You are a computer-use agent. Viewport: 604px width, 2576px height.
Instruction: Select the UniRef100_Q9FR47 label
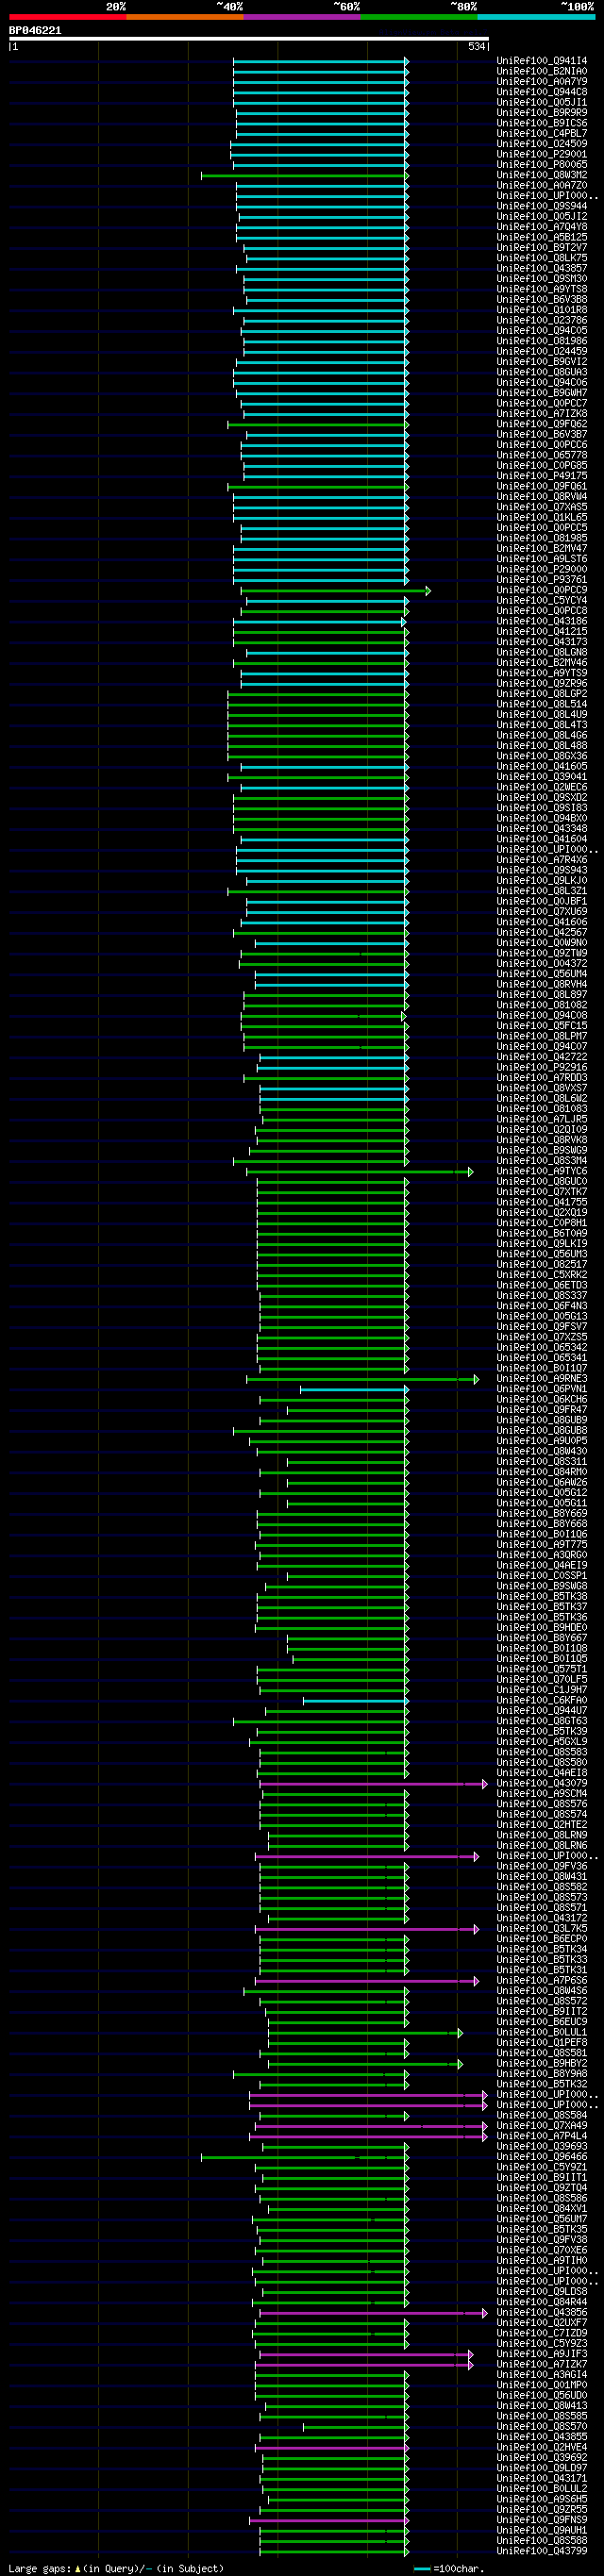[542, 1410]
